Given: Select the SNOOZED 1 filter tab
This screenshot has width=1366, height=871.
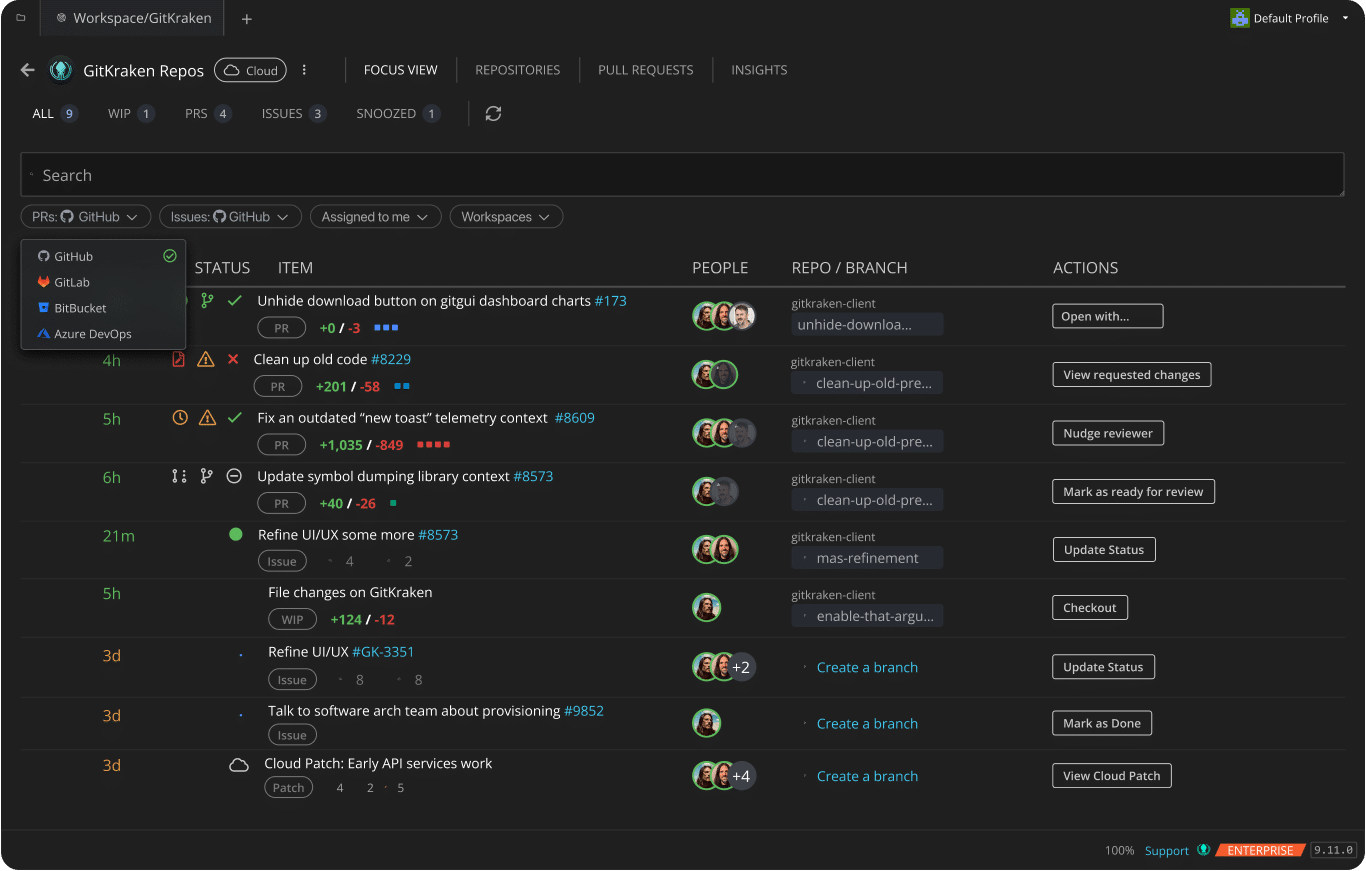Looking at the screenshot, I should (x=398, y=114).
